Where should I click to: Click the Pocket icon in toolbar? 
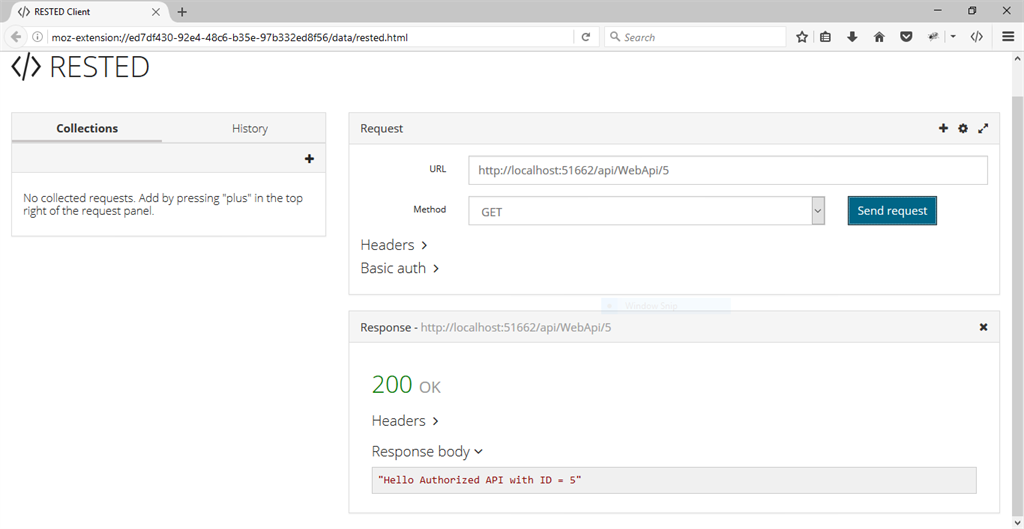click(905, 37)
